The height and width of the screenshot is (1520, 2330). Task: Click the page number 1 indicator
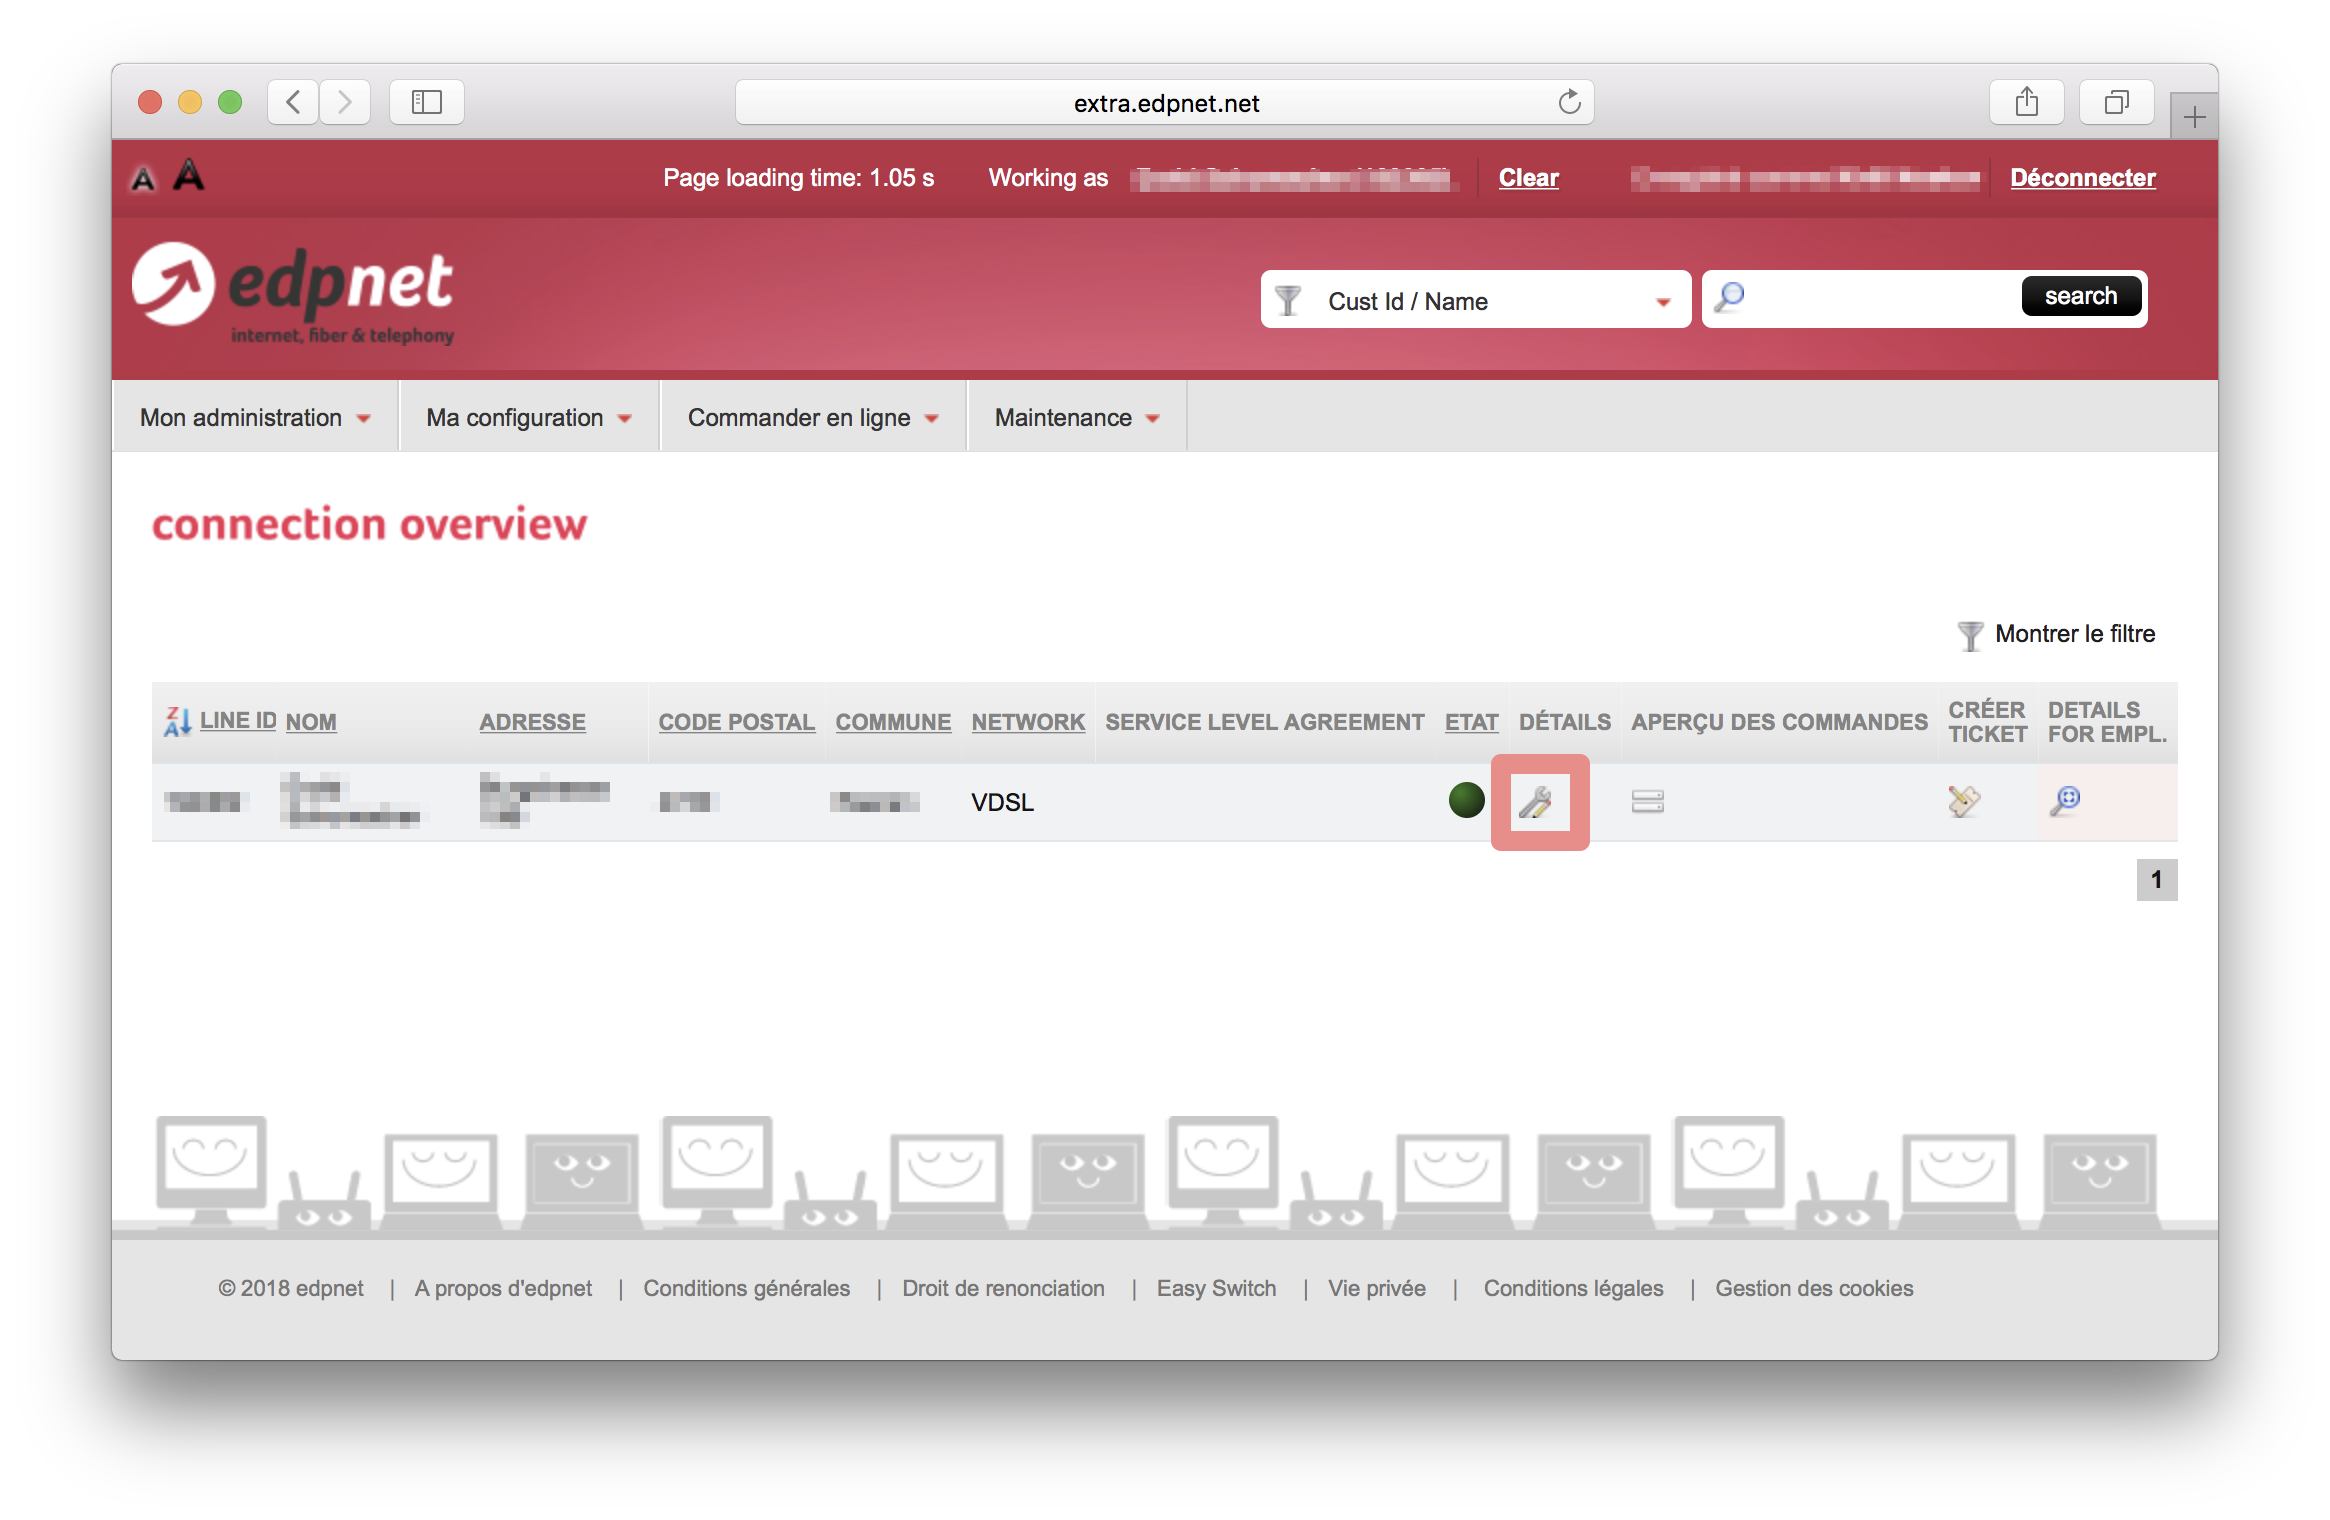(x=2155, y=880)
